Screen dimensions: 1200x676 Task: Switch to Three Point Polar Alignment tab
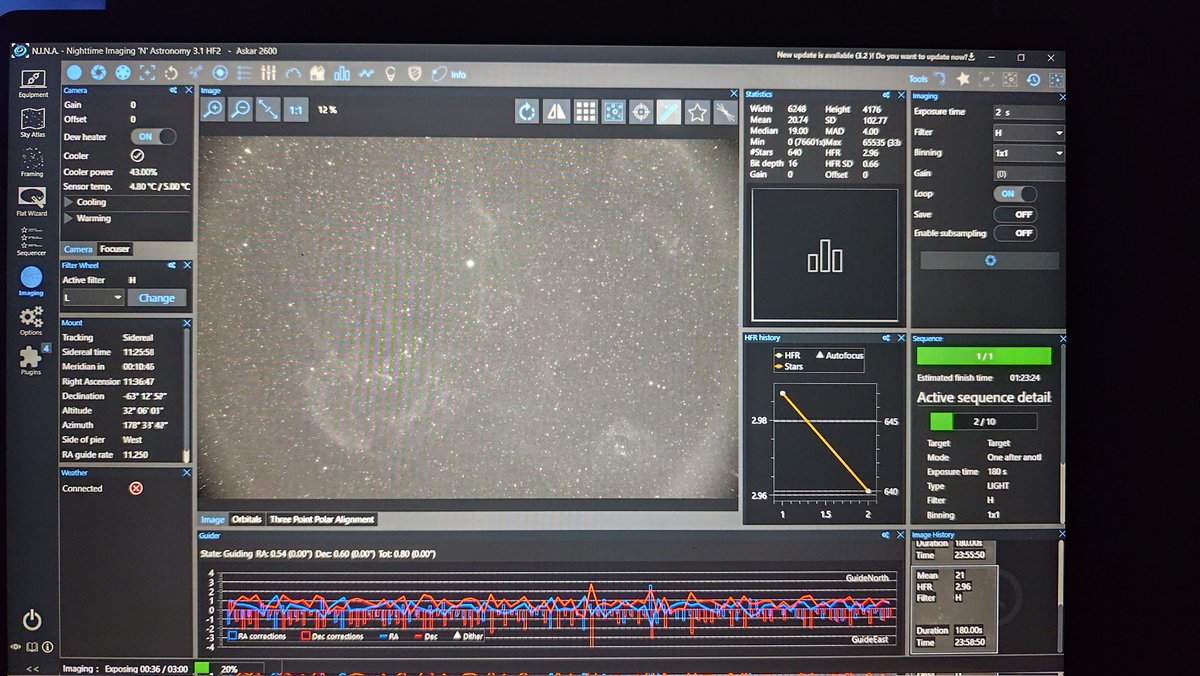[321, 520]
